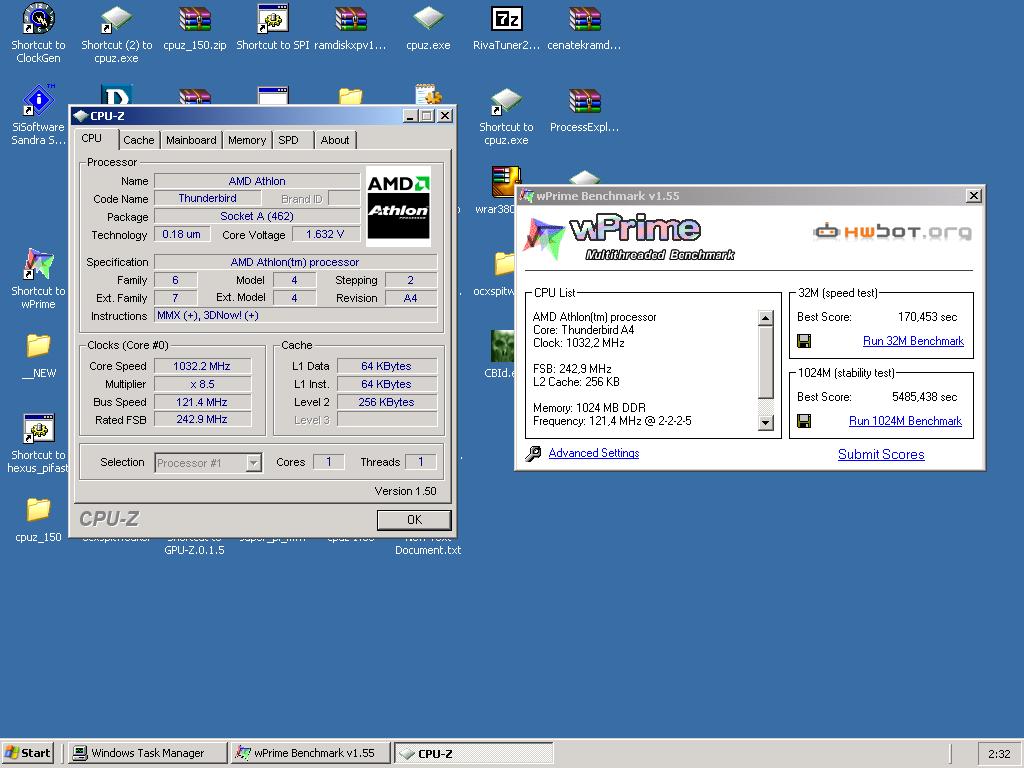The height and width of the screenshot is (768, 1024).
Task: Open the About tab in CPU-Z
Action: click(x=335, y=140)
